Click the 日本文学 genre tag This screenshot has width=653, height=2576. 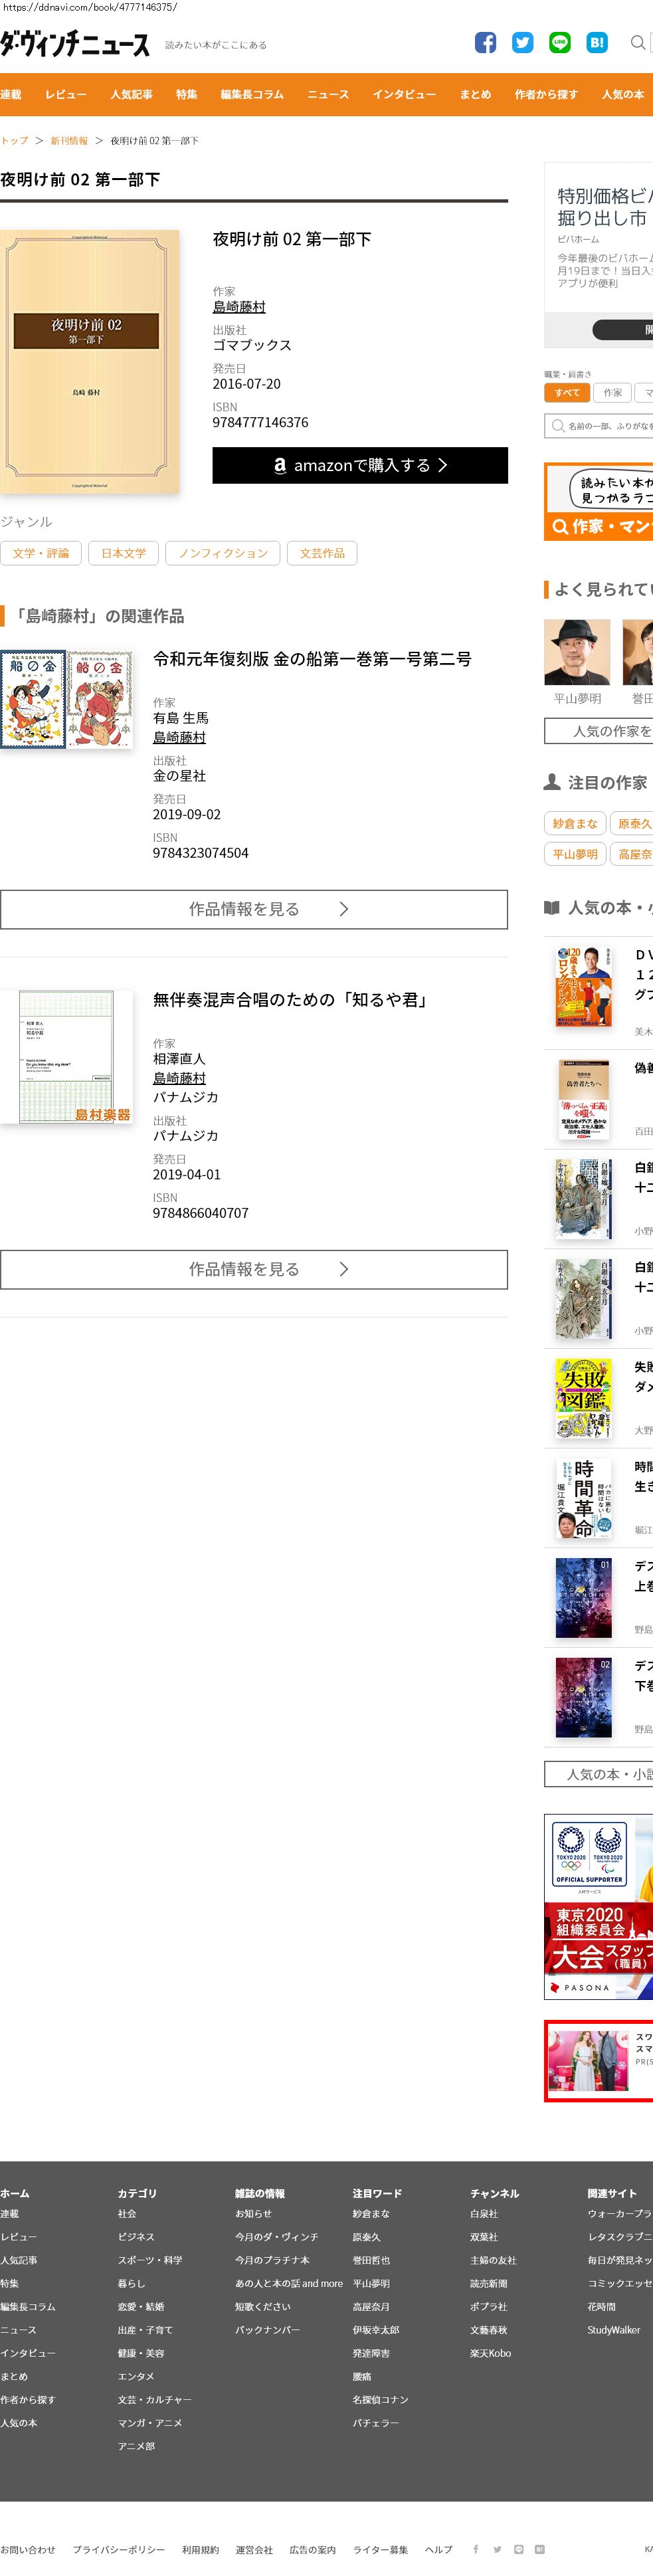(123, 553)
